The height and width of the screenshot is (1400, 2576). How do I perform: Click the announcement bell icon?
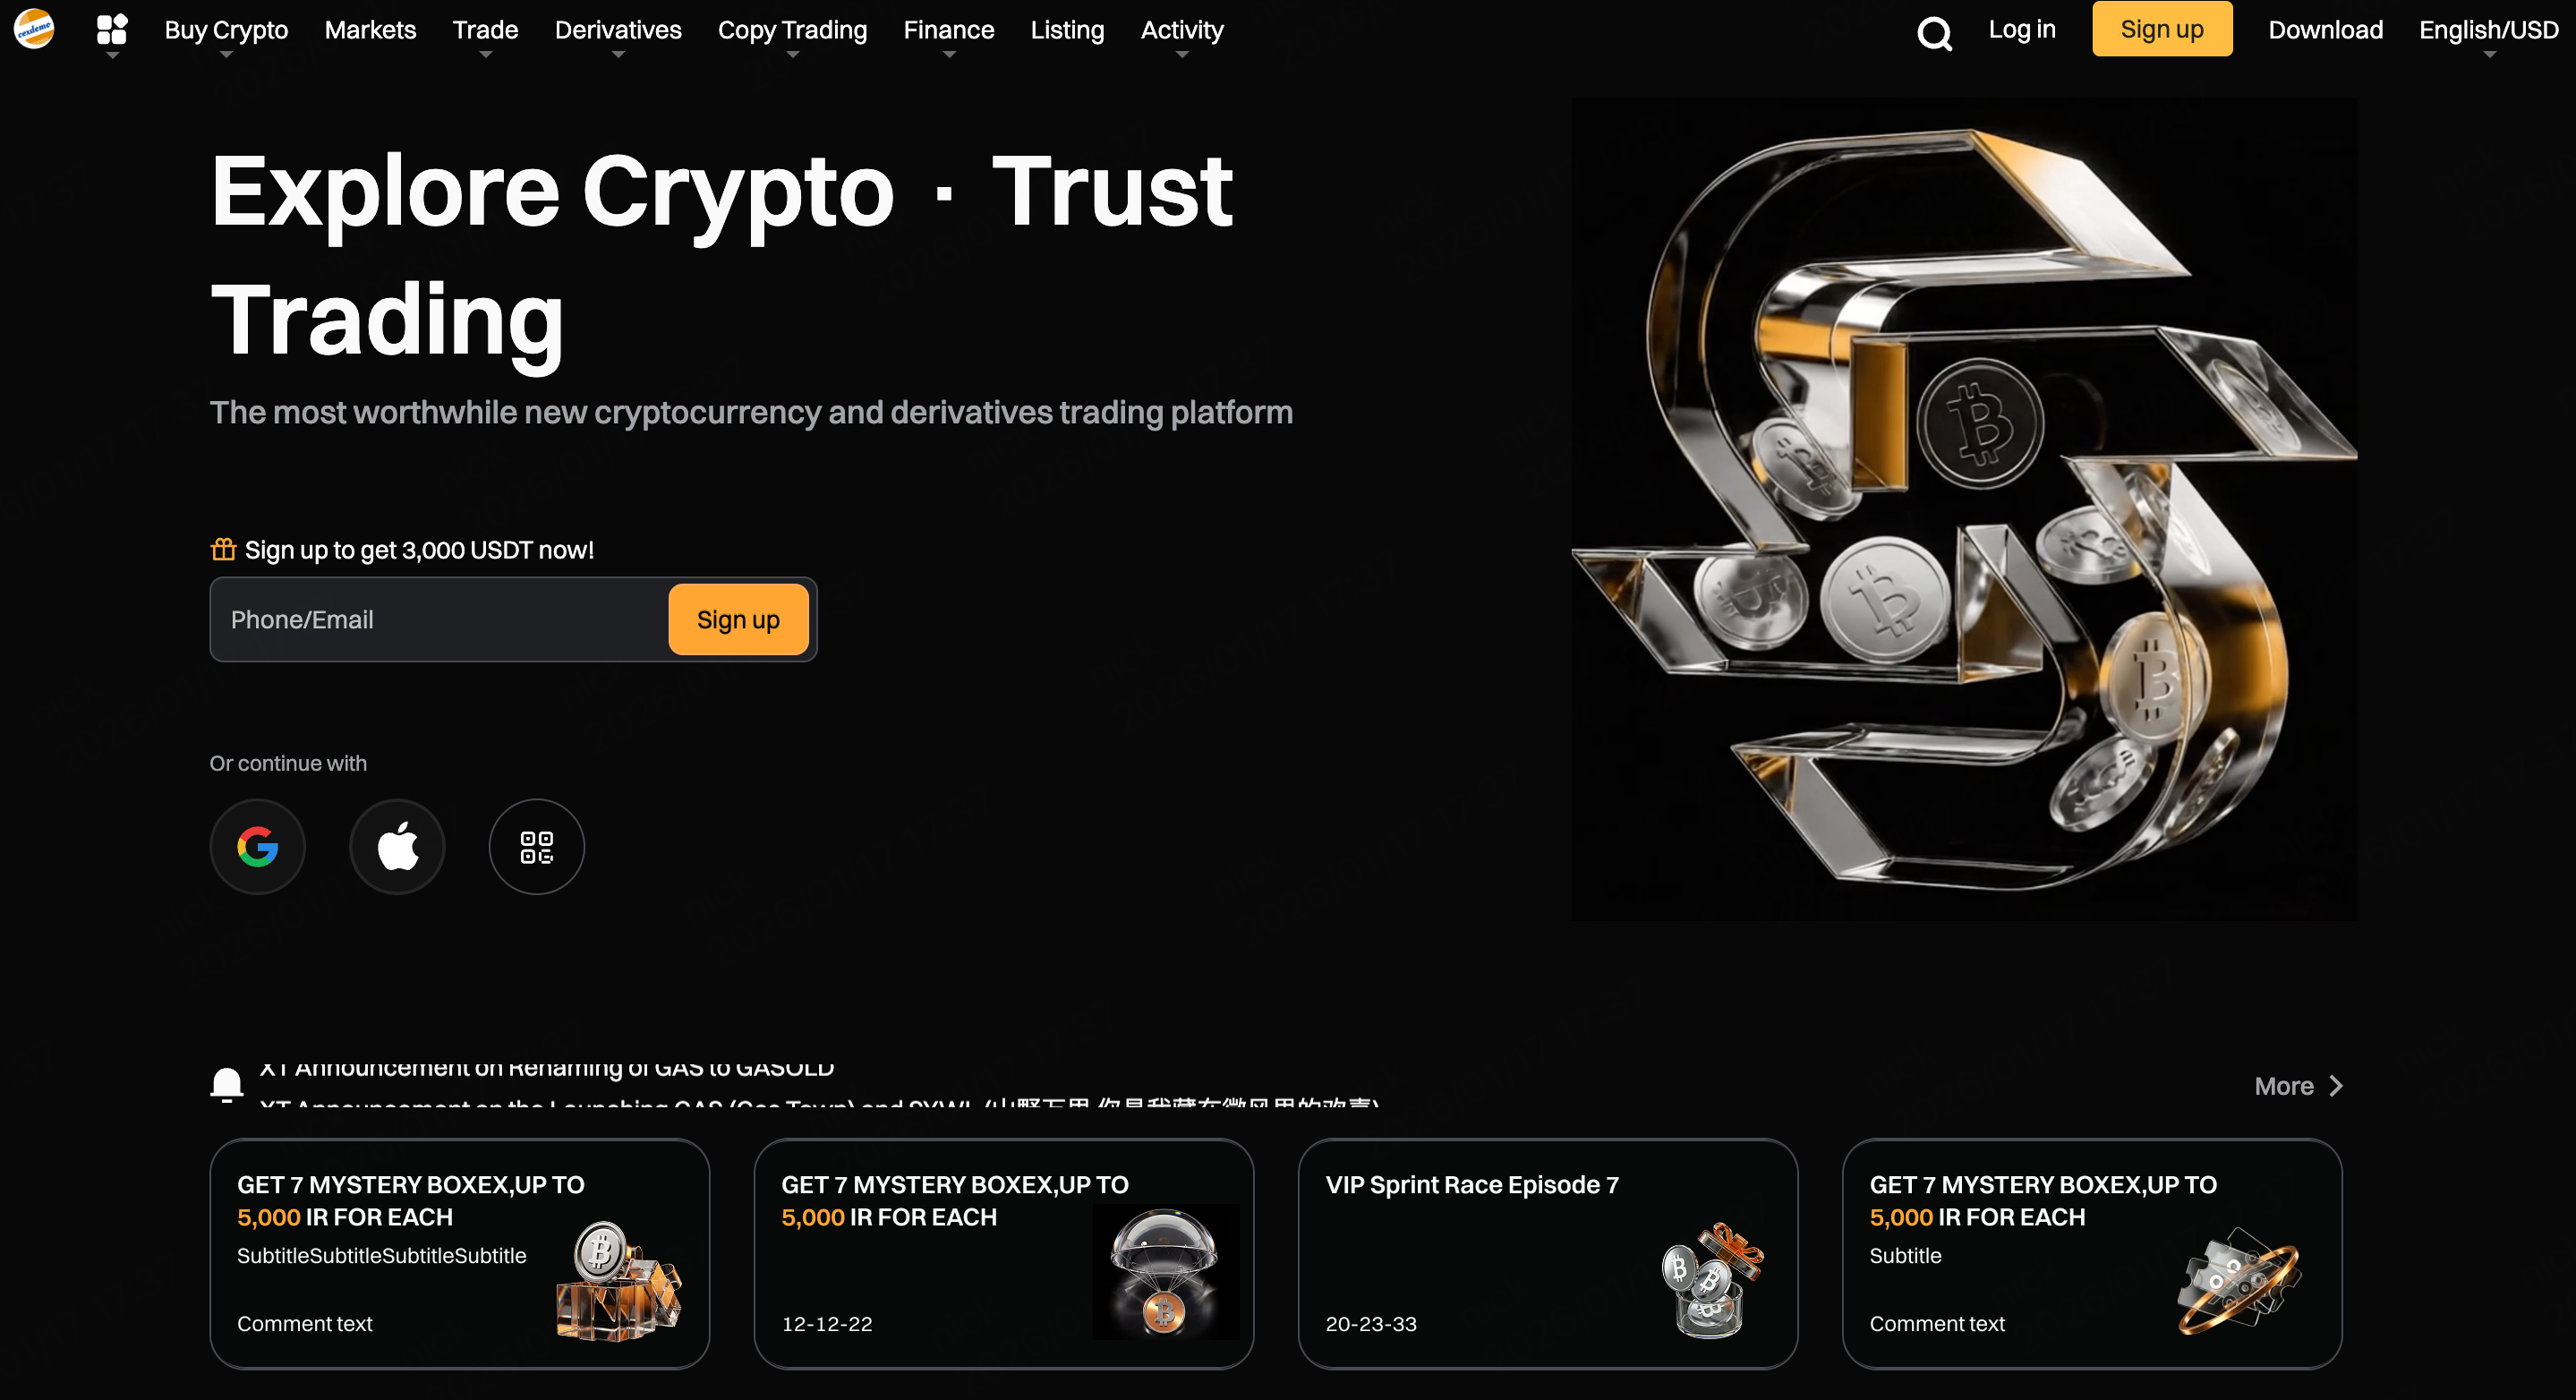pos(227,1085)
